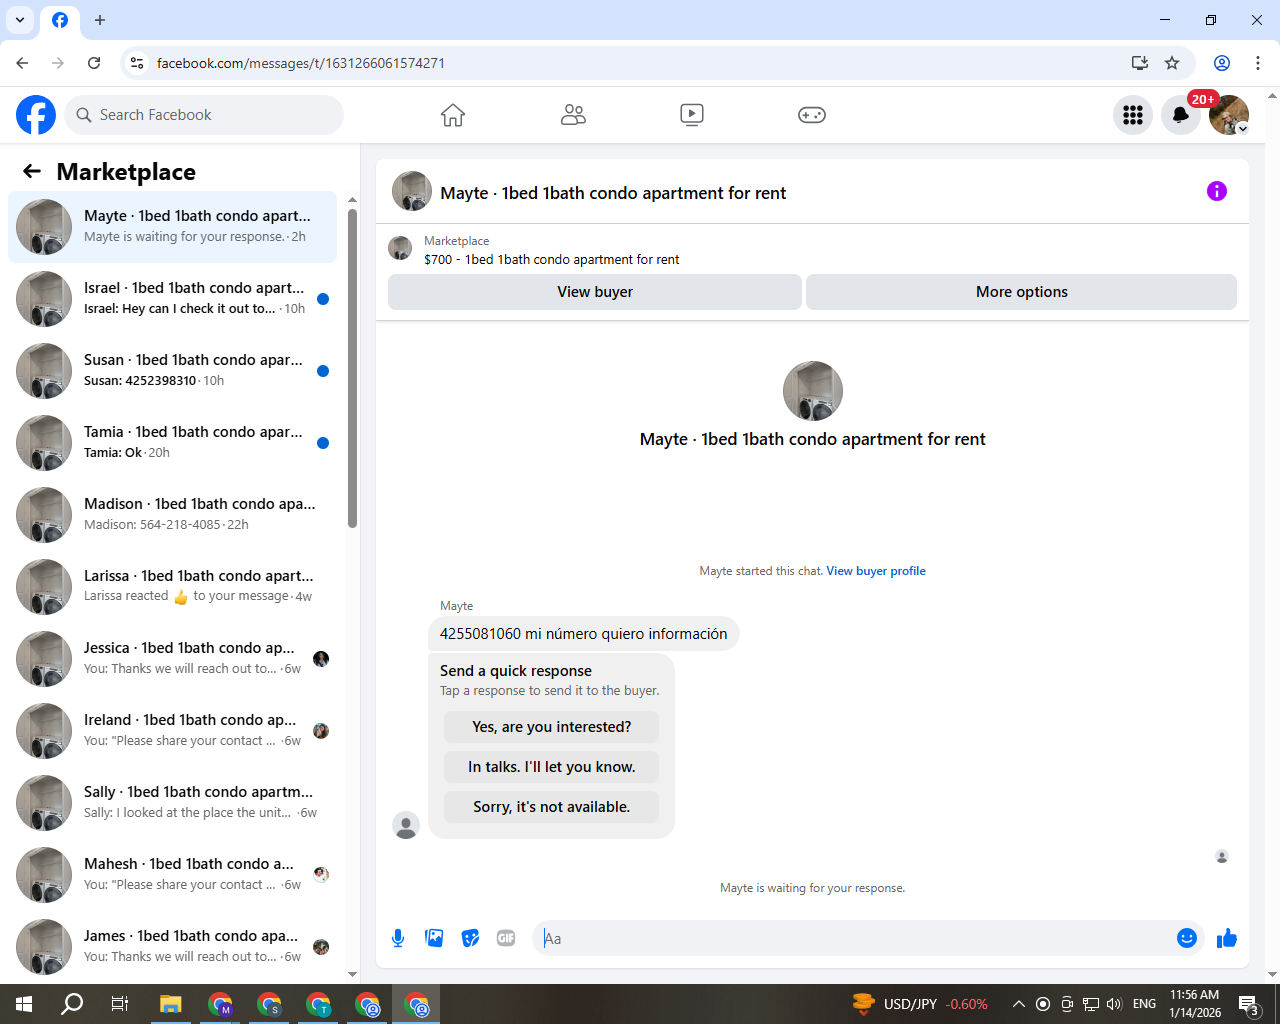
Task: Open File Explorer from taskbar
Action: (171, 1004)
